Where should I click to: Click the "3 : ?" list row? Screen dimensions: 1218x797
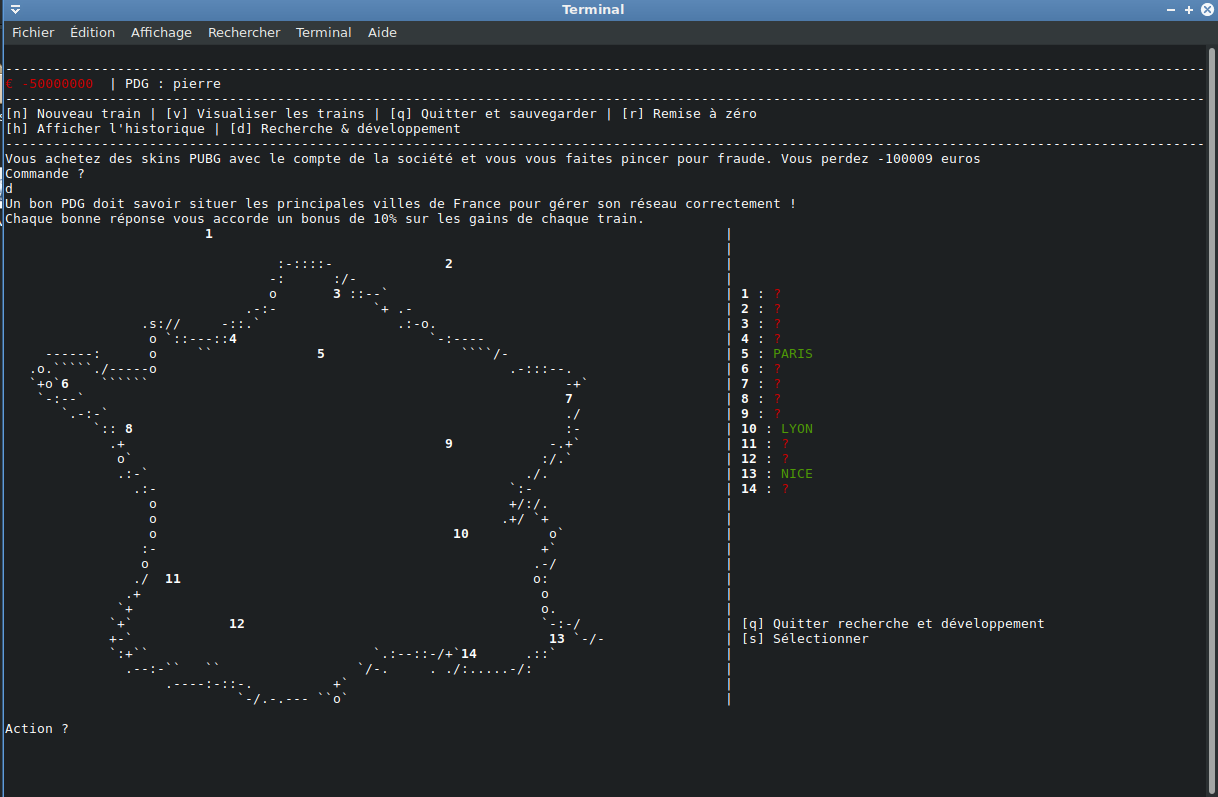click(761, 324)
